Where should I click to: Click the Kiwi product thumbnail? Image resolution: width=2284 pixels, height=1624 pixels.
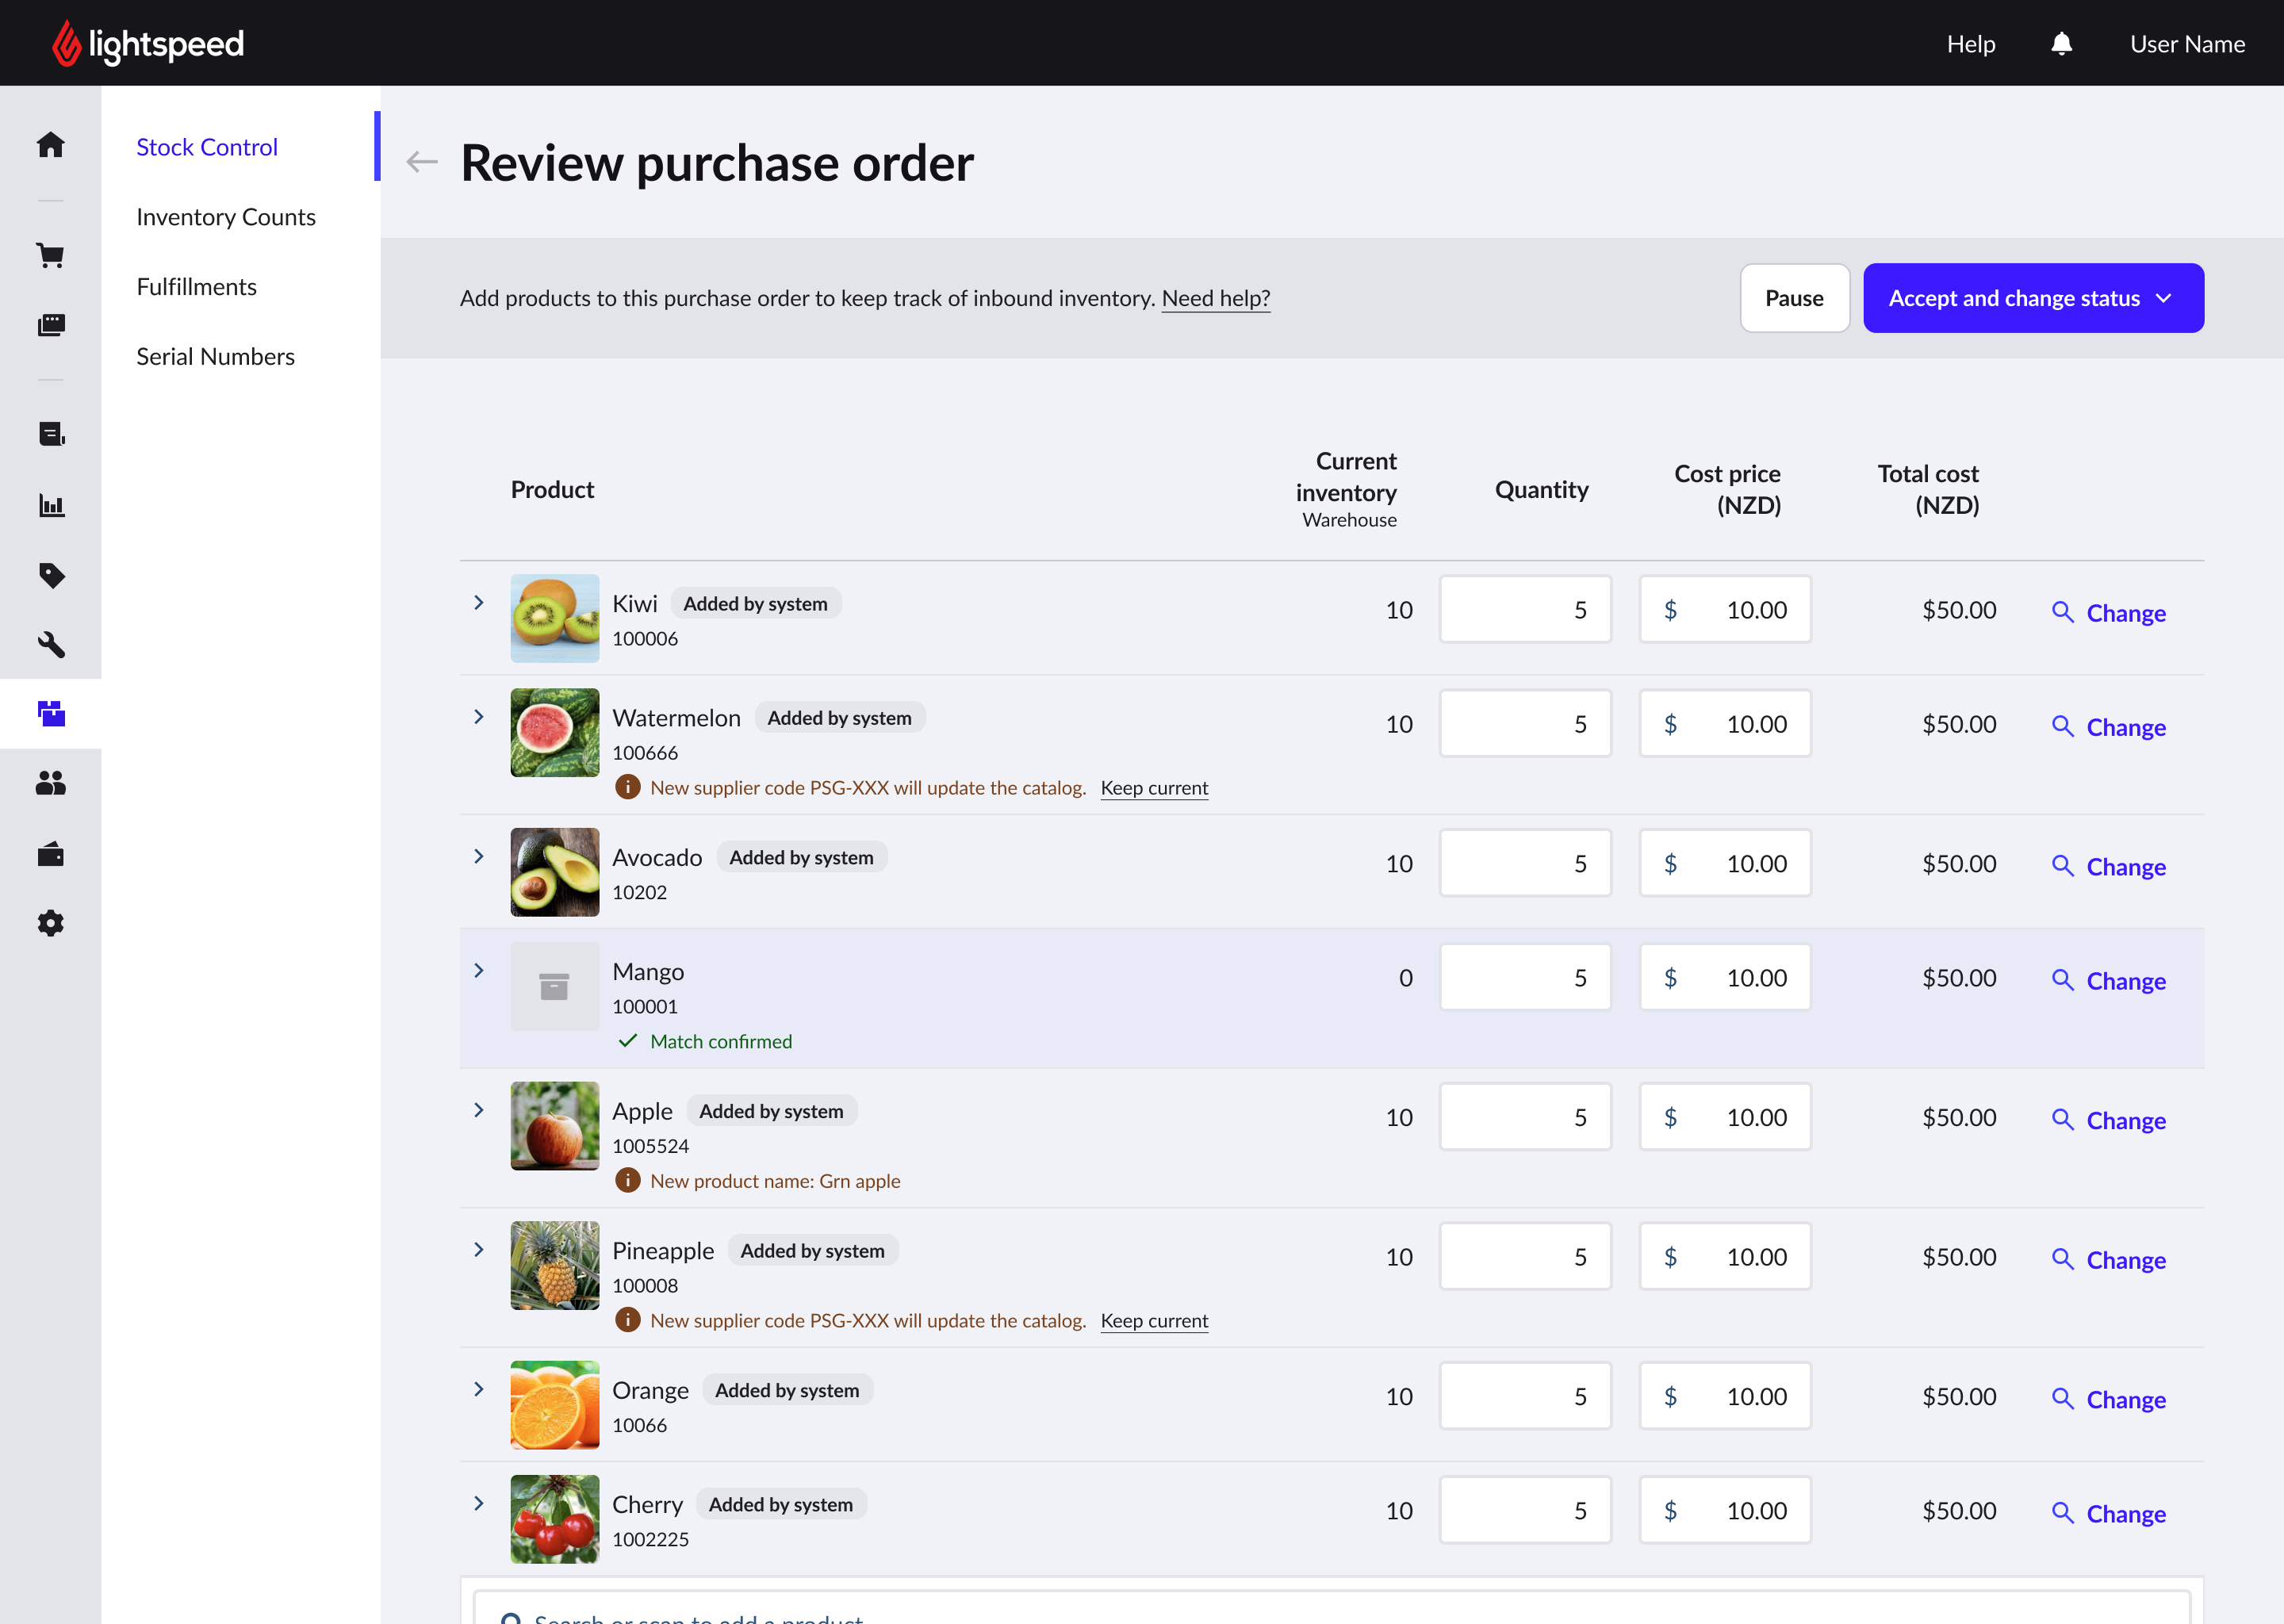pyautogui.click(x=555, y=618)
